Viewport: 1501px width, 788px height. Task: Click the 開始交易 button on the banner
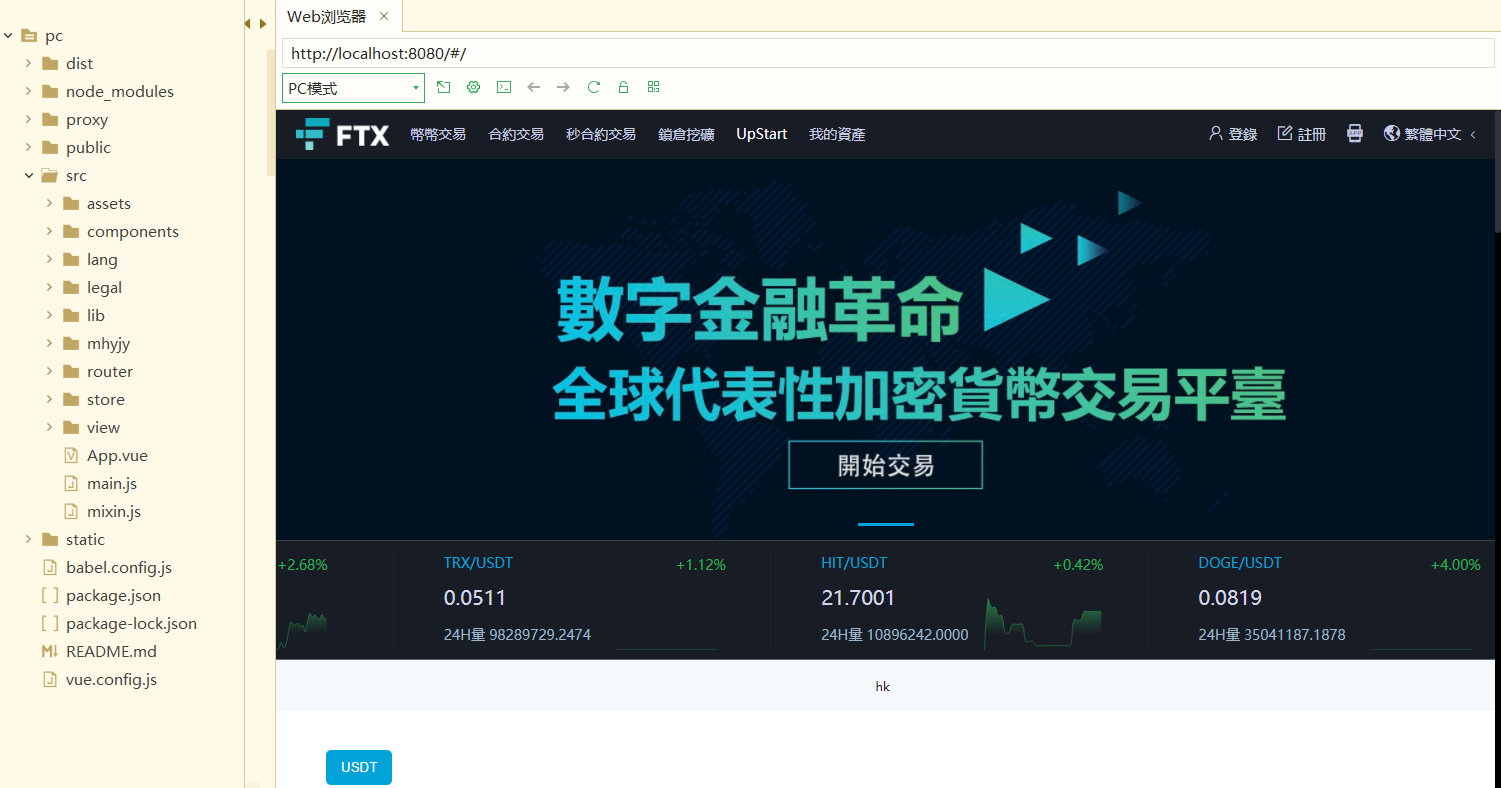coord(884,464)
